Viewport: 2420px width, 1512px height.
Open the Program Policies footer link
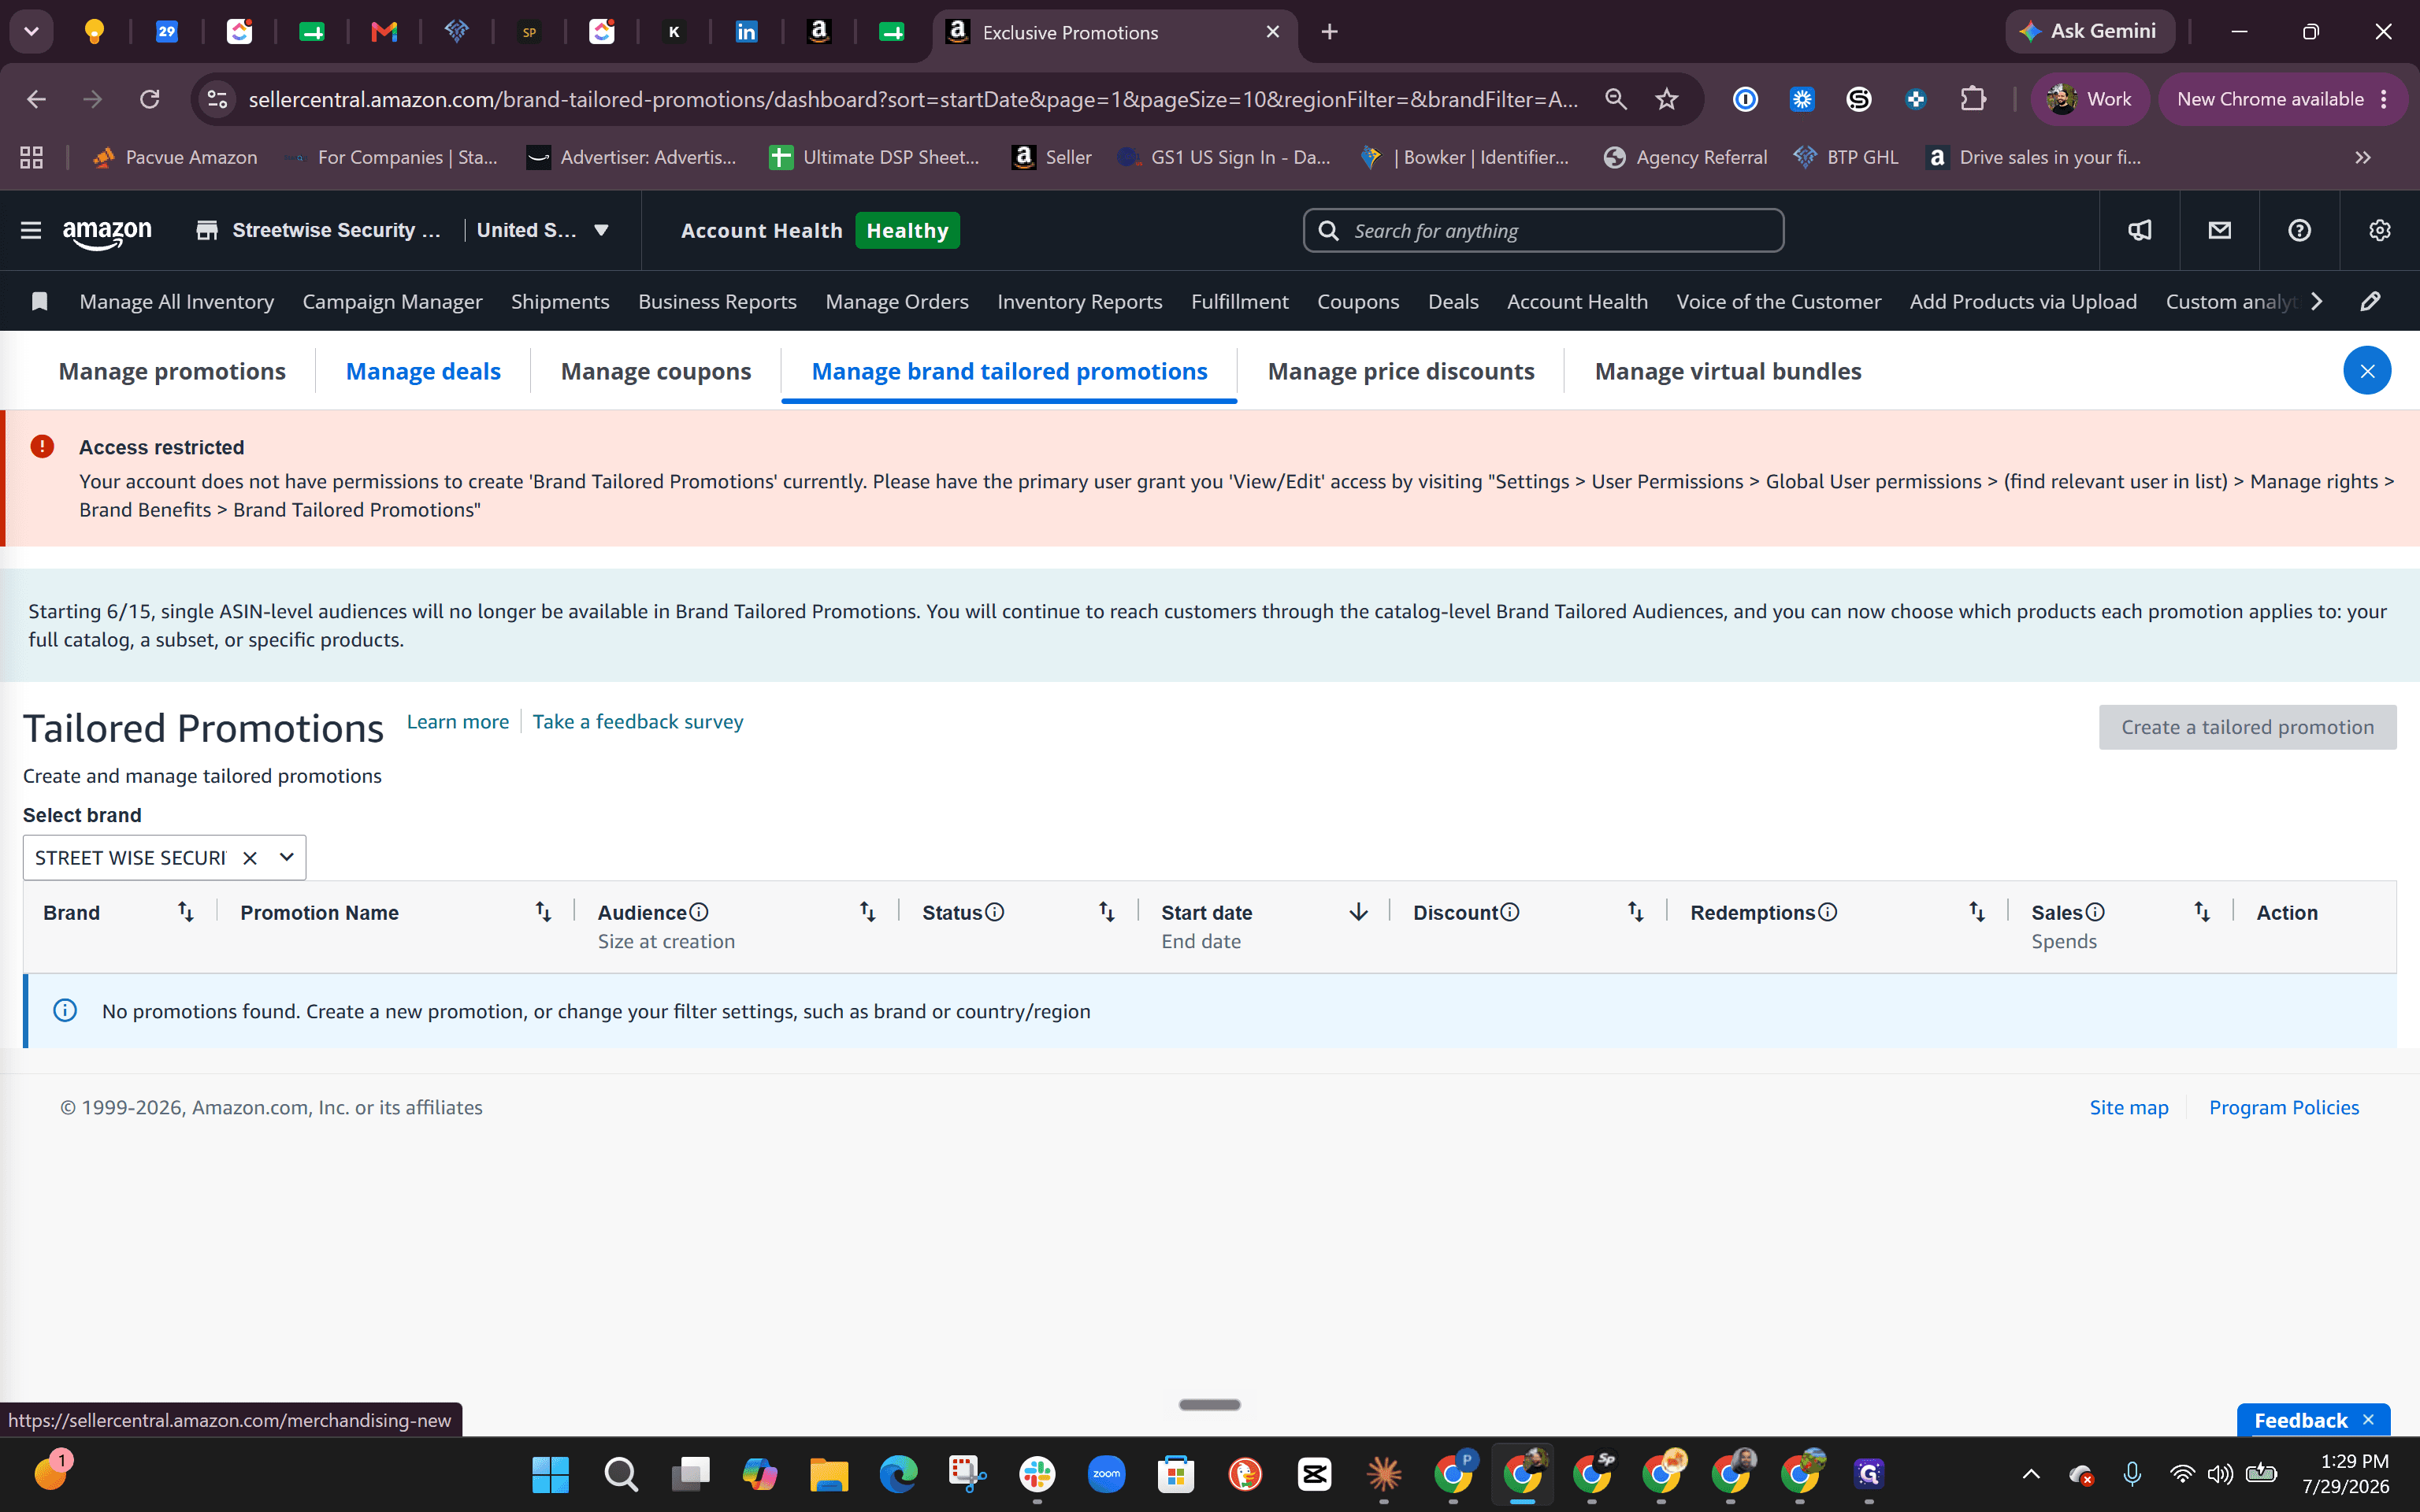click(x=2284, y=1107)
